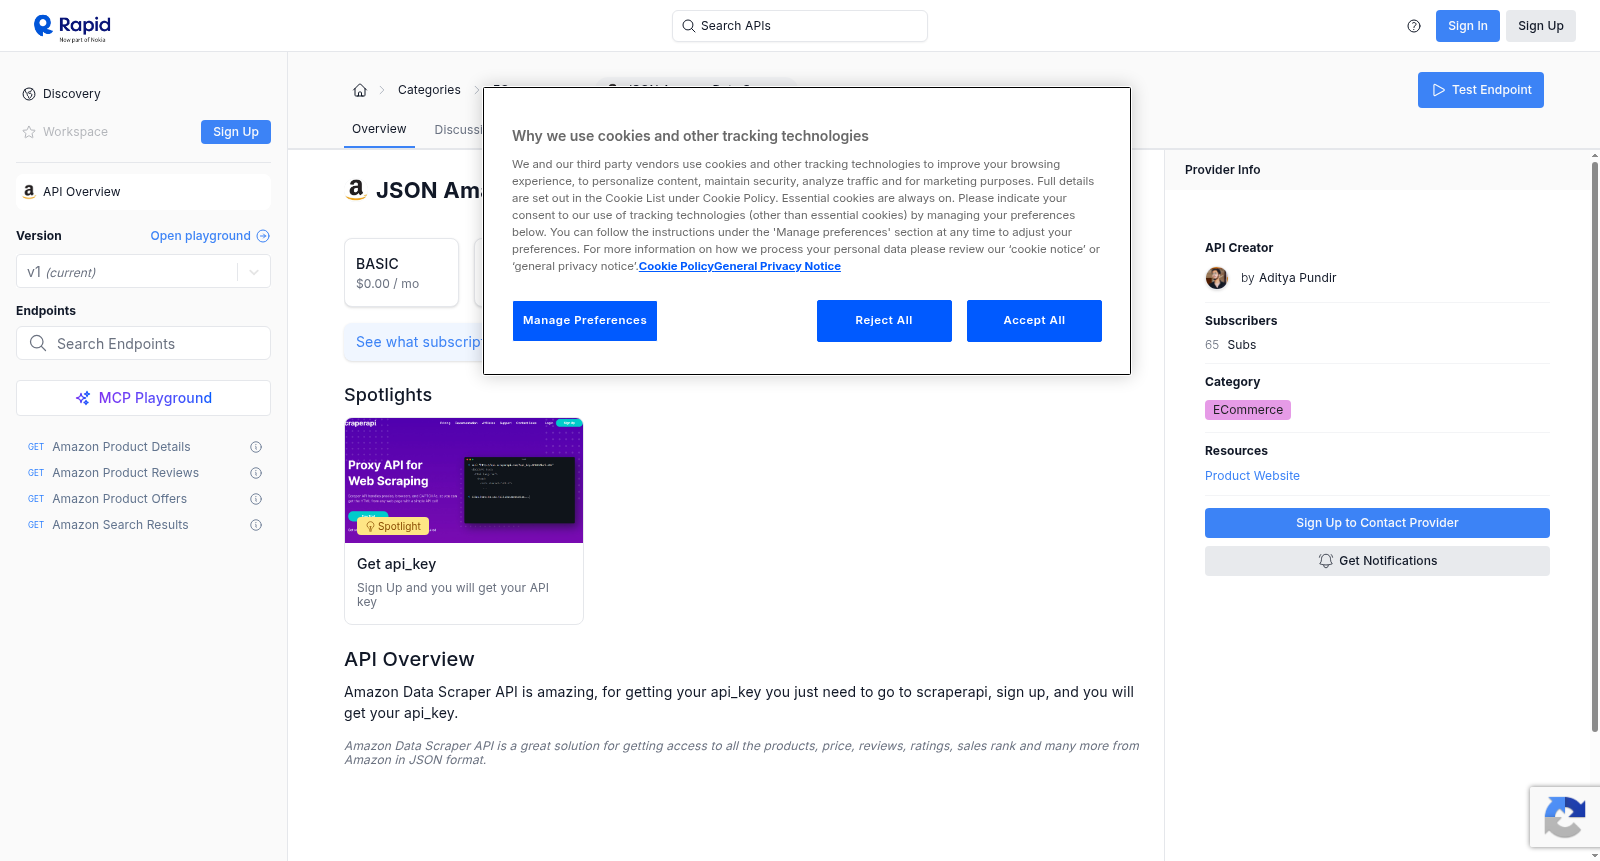Click the search magnifier icon in the header
Screen dimensions: 1600x861
[688, 26]
